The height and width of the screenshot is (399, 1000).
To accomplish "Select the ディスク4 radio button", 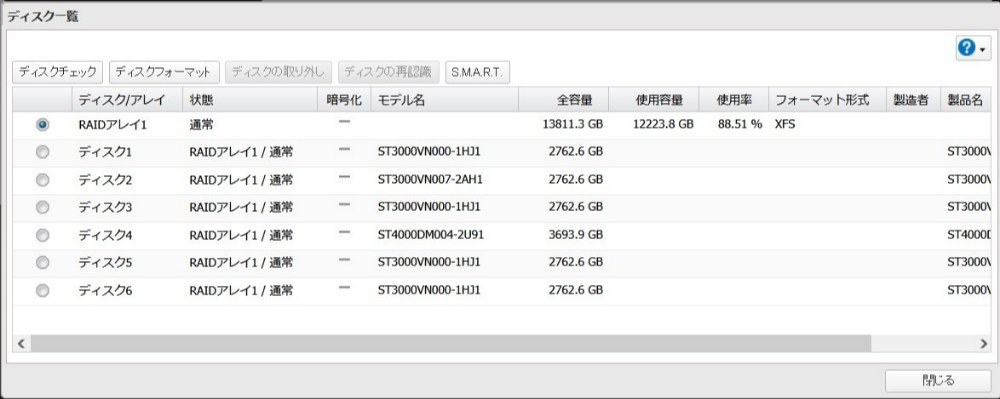I will tap(42, 235).
